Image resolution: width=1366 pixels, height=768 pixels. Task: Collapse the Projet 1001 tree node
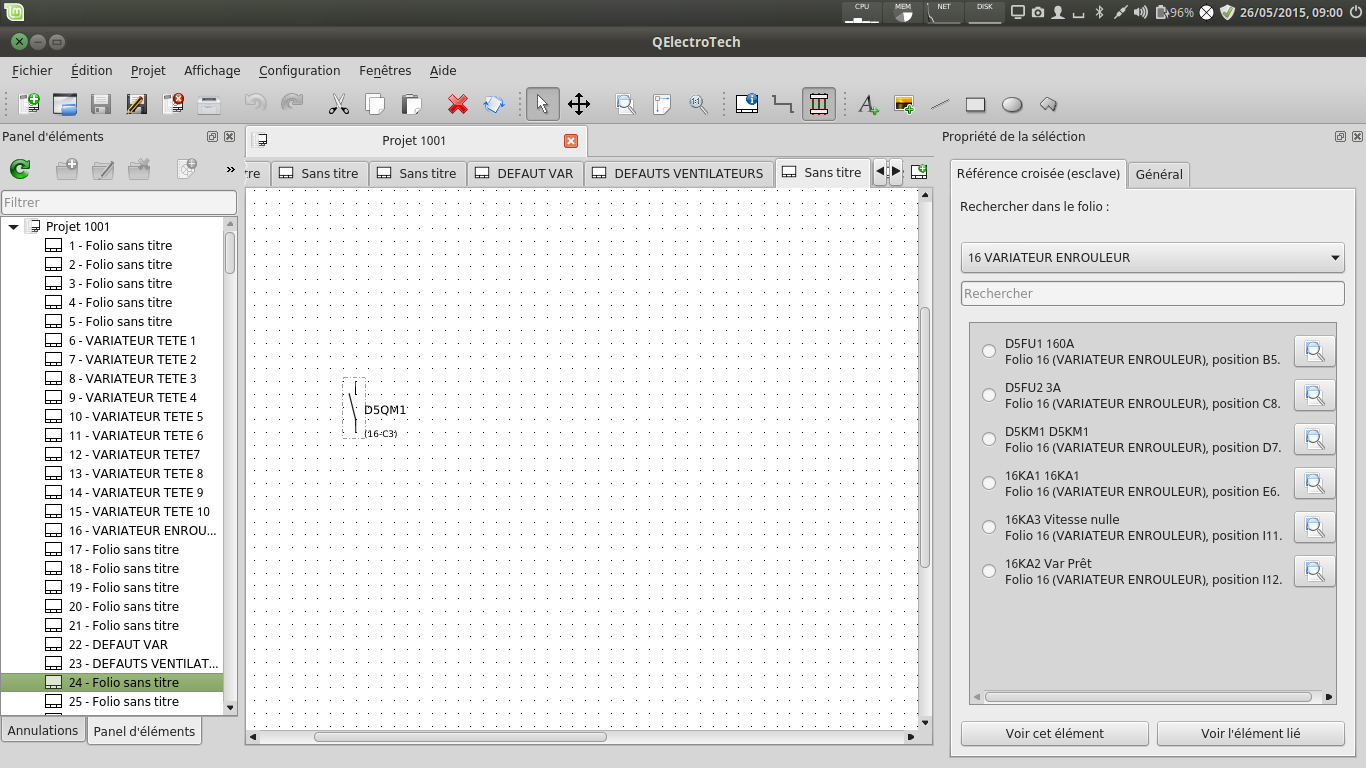pyautogui.click(x=14, y=227)
